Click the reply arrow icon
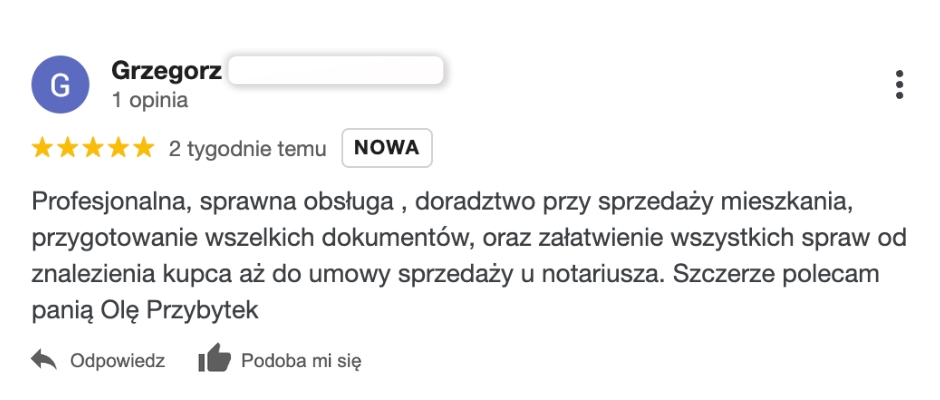This screenshot has height=400, width=940. tap(44, 360)
